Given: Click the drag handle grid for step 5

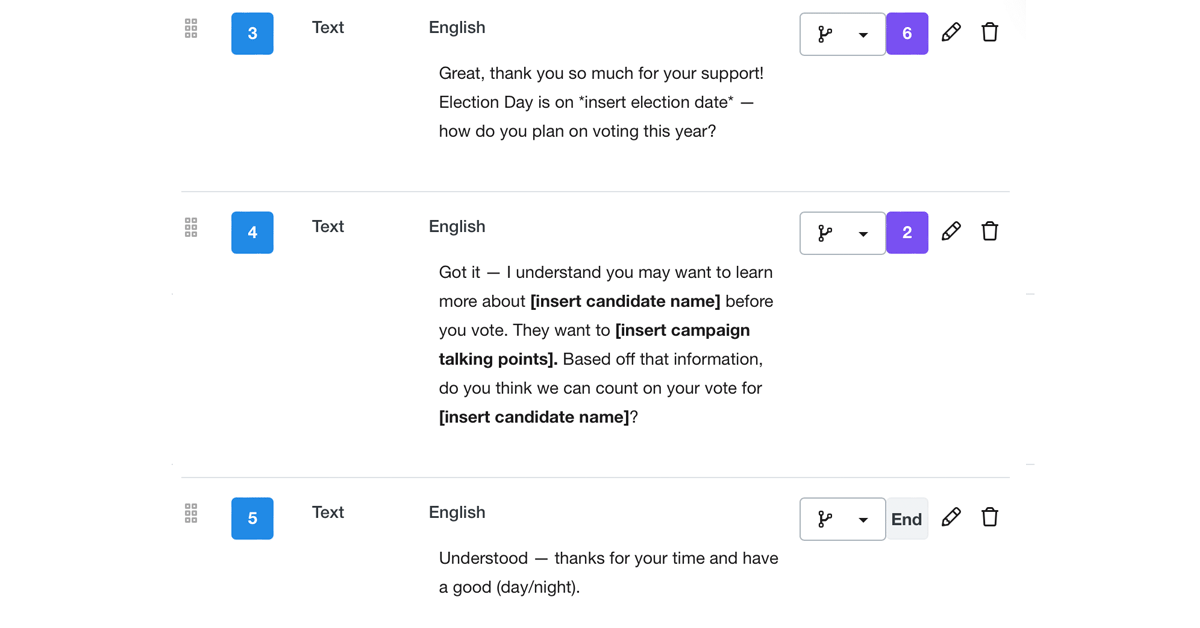Looking at the screenshot, I should click(191, 514).
